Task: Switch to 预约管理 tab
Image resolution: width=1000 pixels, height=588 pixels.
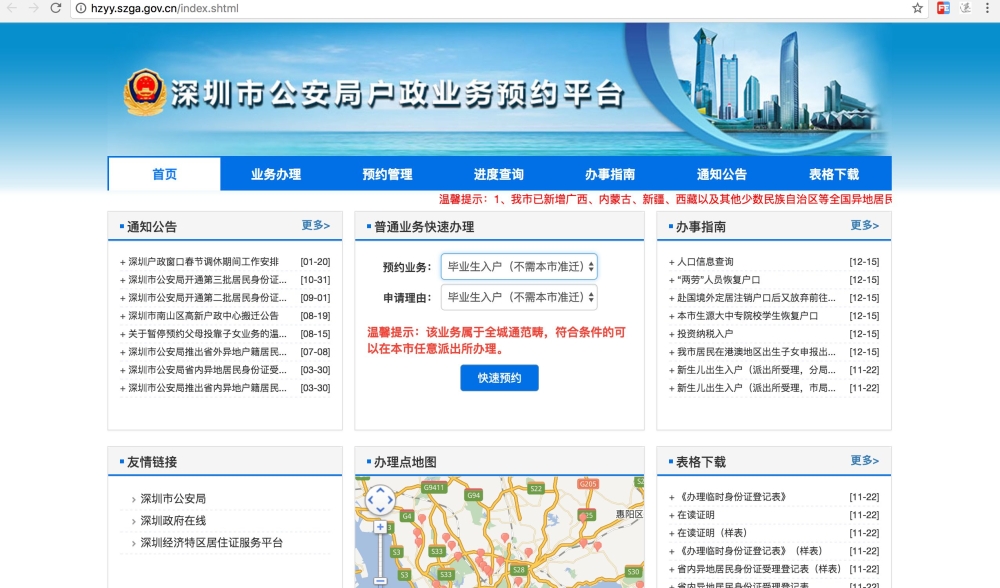Action: click(x=387, y=174)
